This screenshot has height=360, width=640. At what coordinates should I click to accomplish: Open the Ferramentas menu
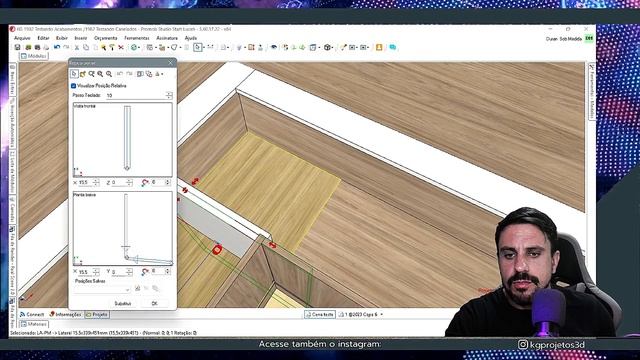pyautogui.click(x=137, y=38)
